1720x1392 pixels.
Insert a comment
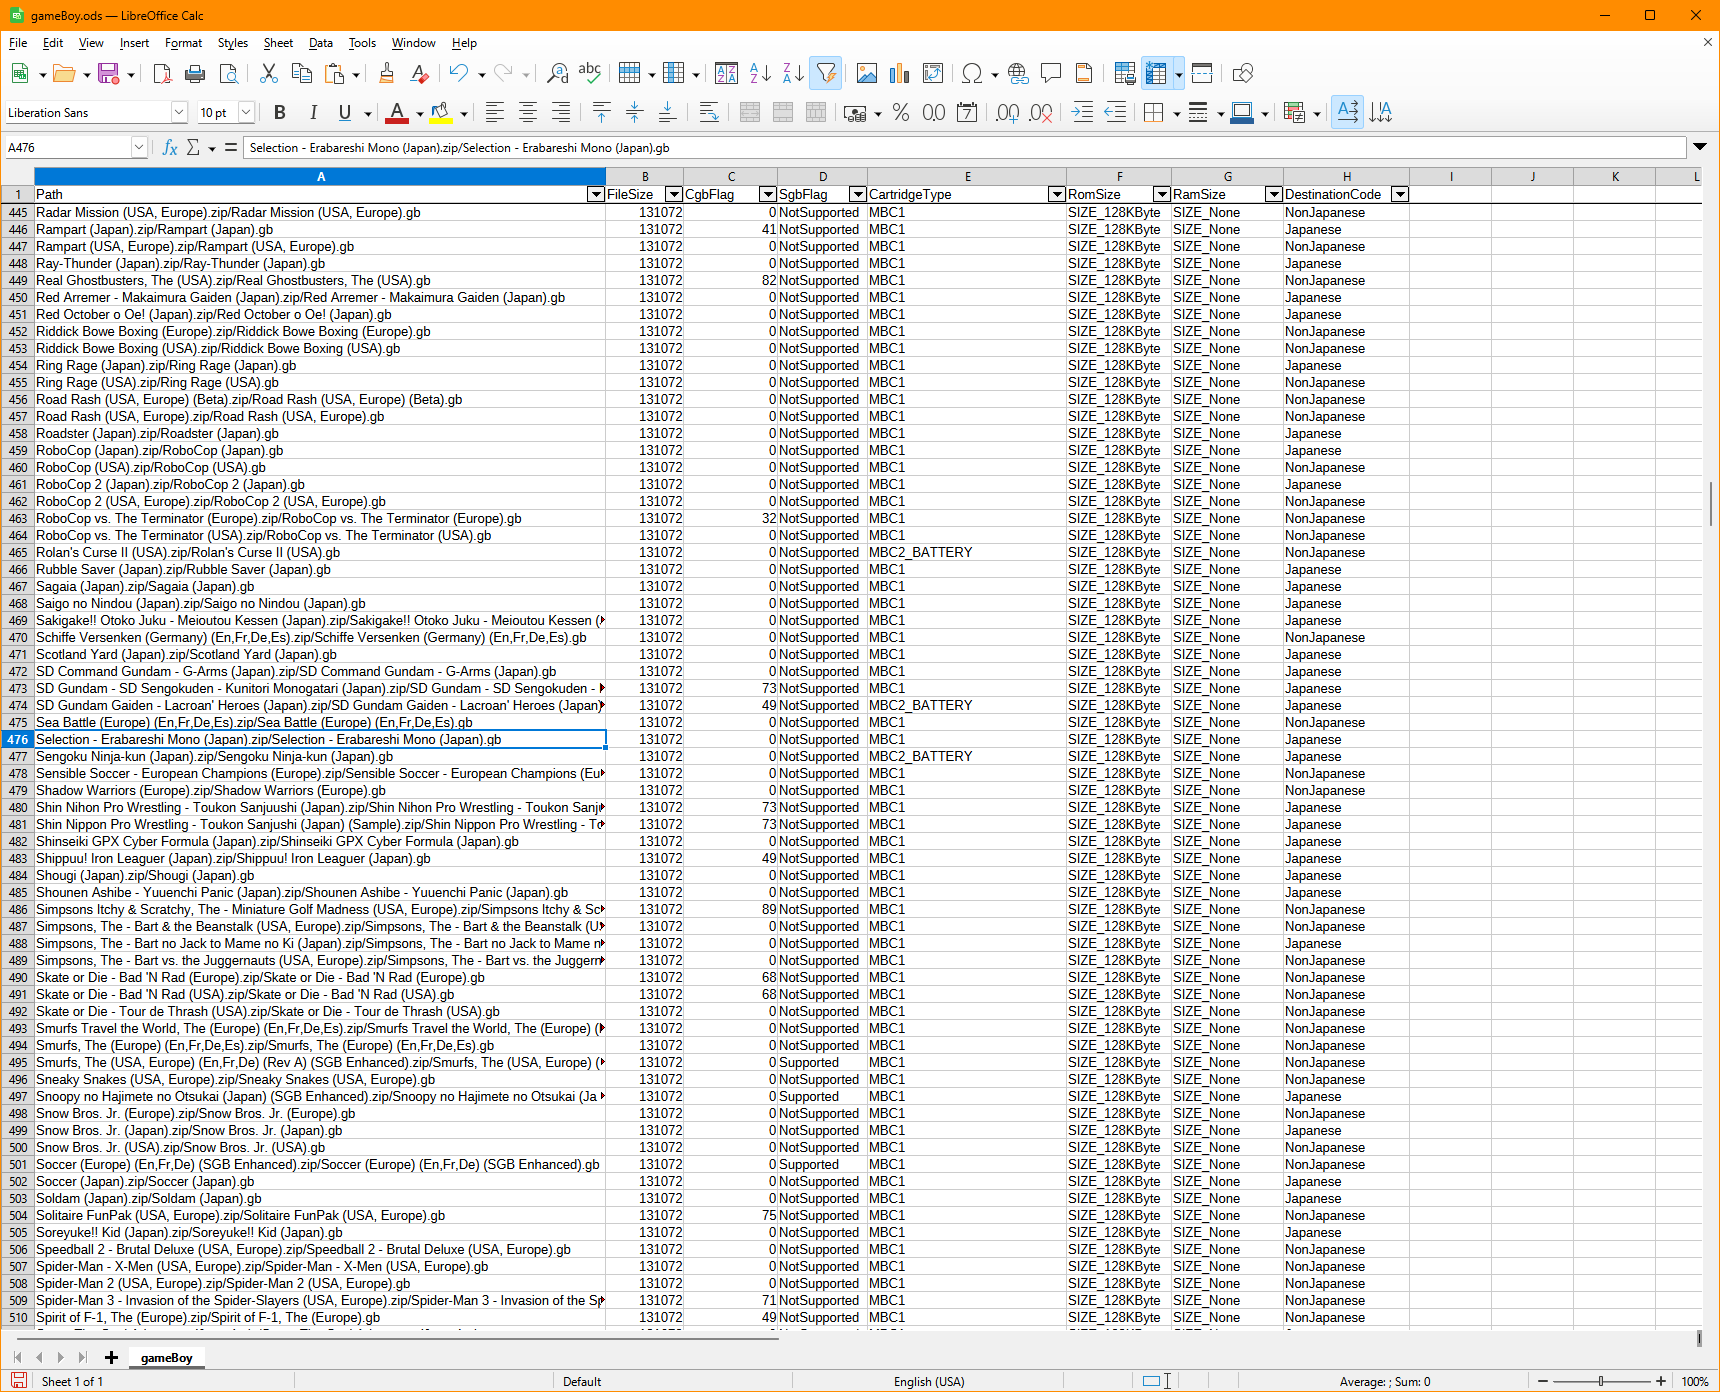point(1051,73)
